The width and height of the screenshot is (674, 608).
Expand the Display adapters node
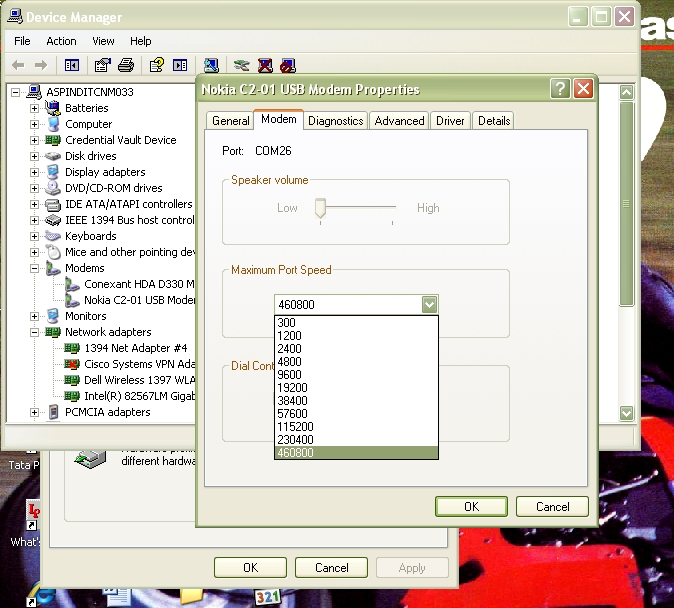34,172
